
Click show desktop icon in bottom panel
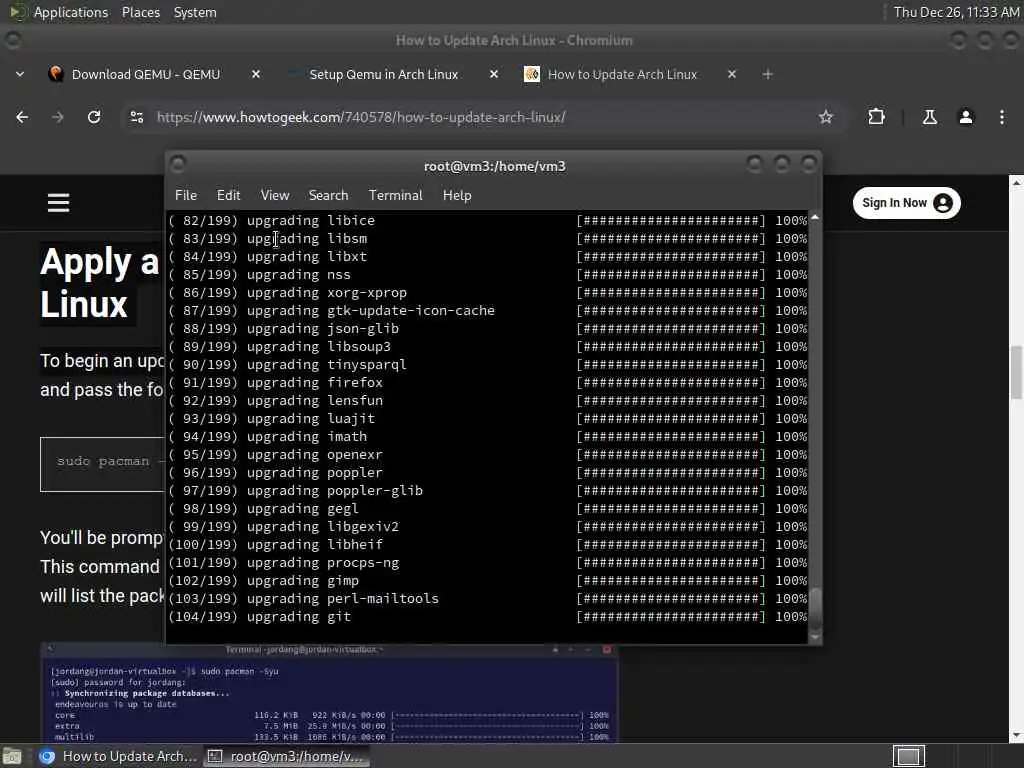point(12,756)
